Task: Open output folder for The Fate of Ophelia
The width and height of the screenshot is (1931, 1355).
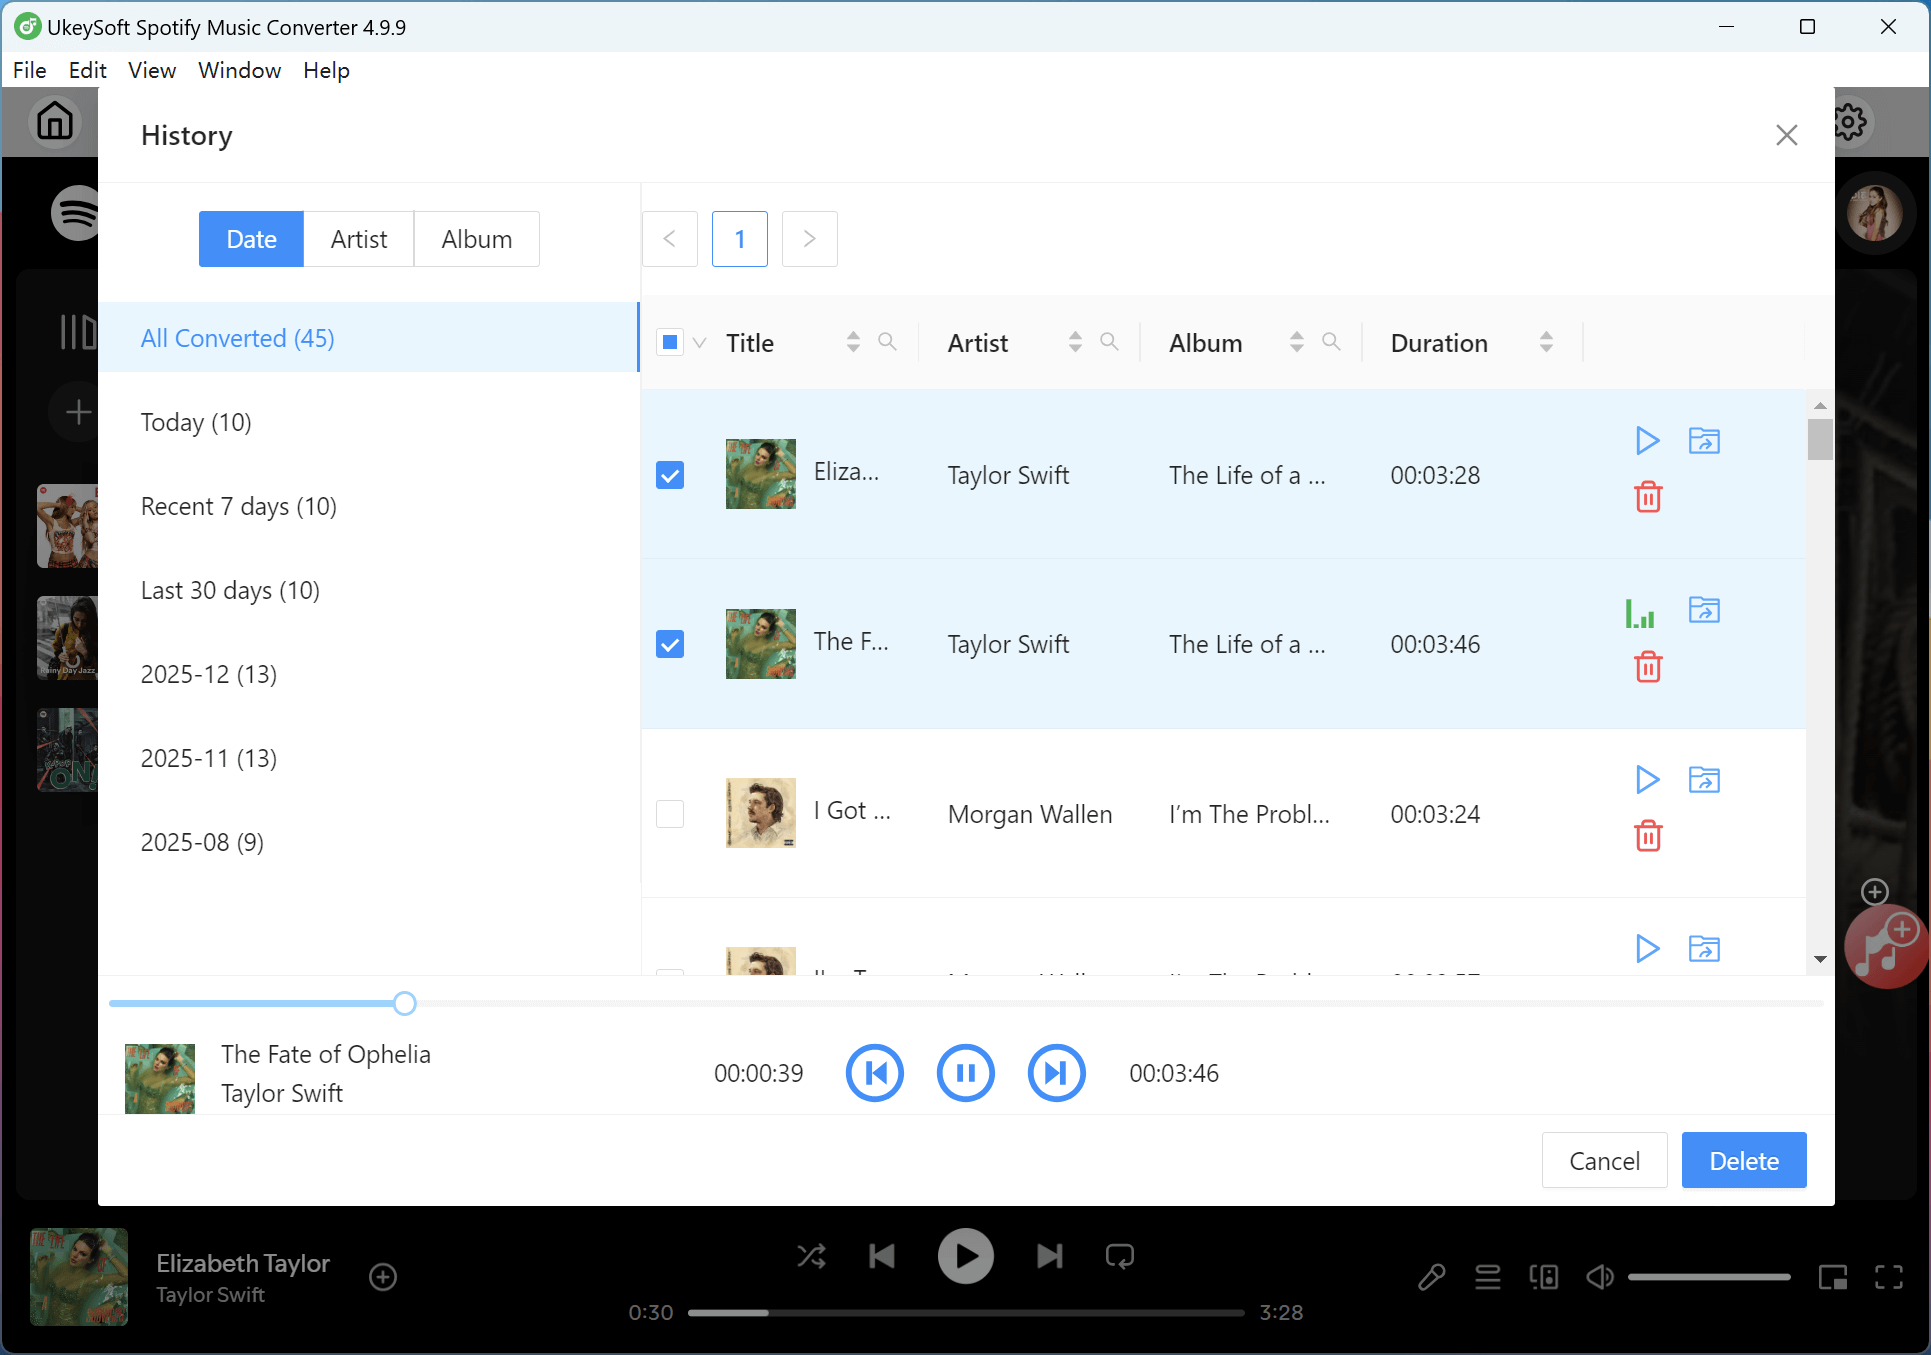Action: pyautogui.click(x=1704, y=610)
